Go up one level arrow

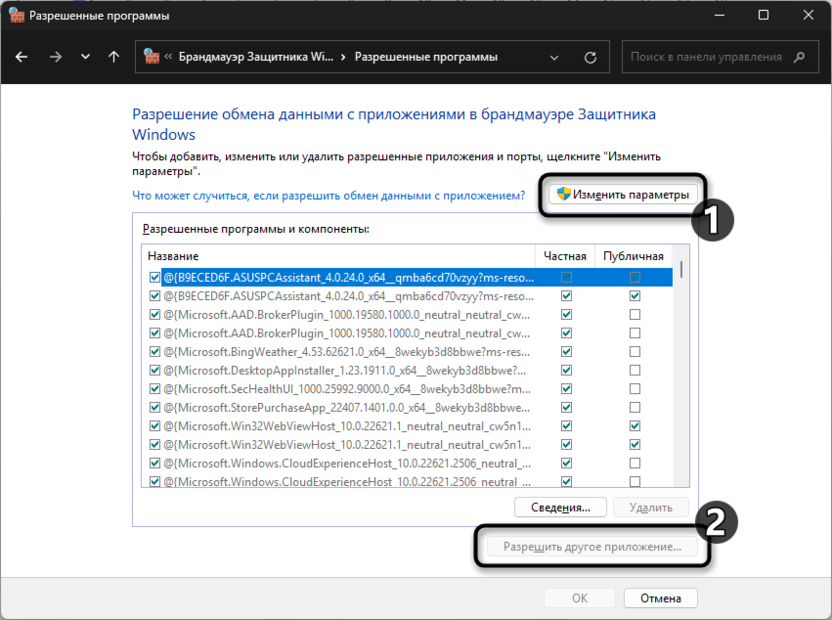pos(114,57)
